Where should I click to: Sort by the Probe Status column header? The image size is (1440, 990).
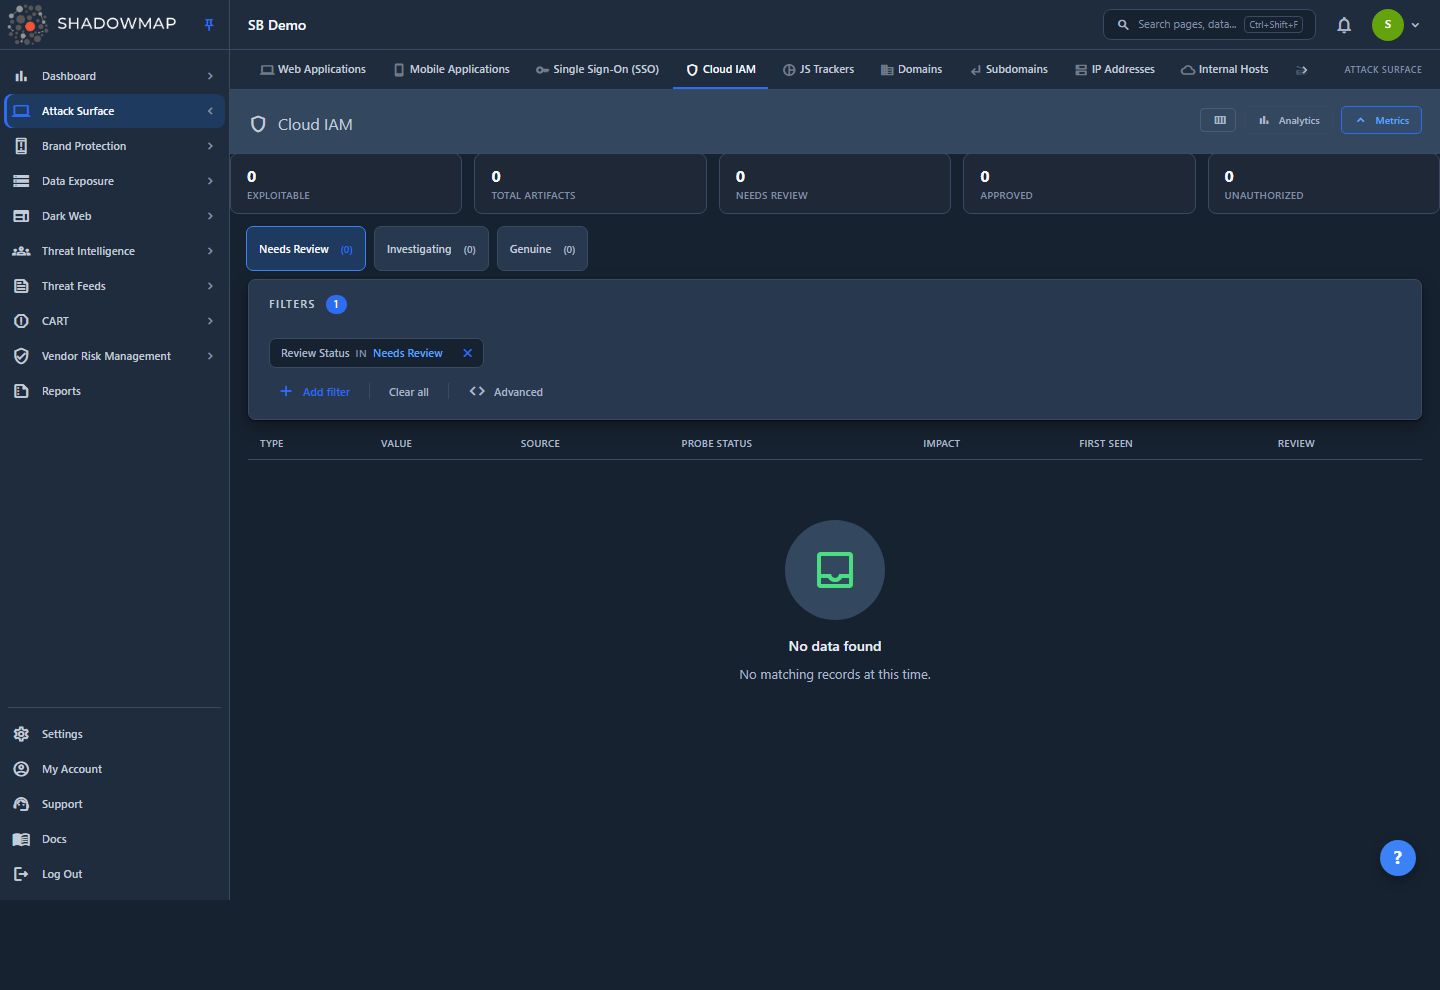point(717,443)
